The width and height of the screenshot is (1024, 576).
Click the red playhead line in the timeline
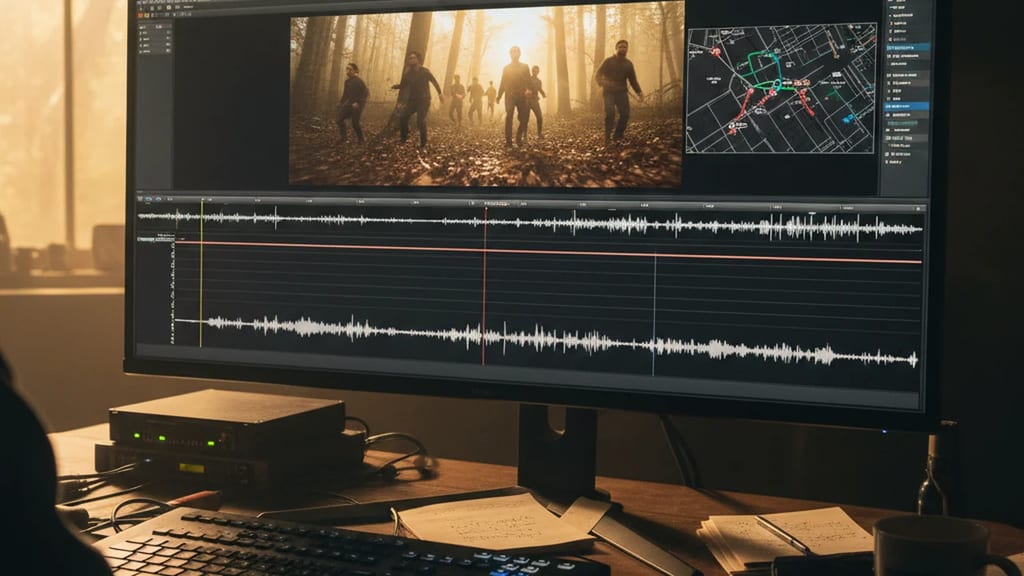pyautogui.click(x=485, y=286)
